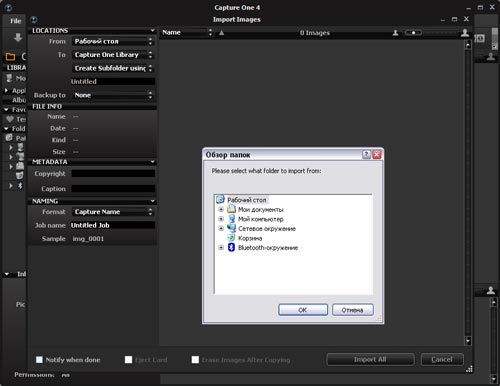Viewport: 500px width, 386px height.
Task: Open the Format dropdown showing Capture Name
Action: pos(113,212)
